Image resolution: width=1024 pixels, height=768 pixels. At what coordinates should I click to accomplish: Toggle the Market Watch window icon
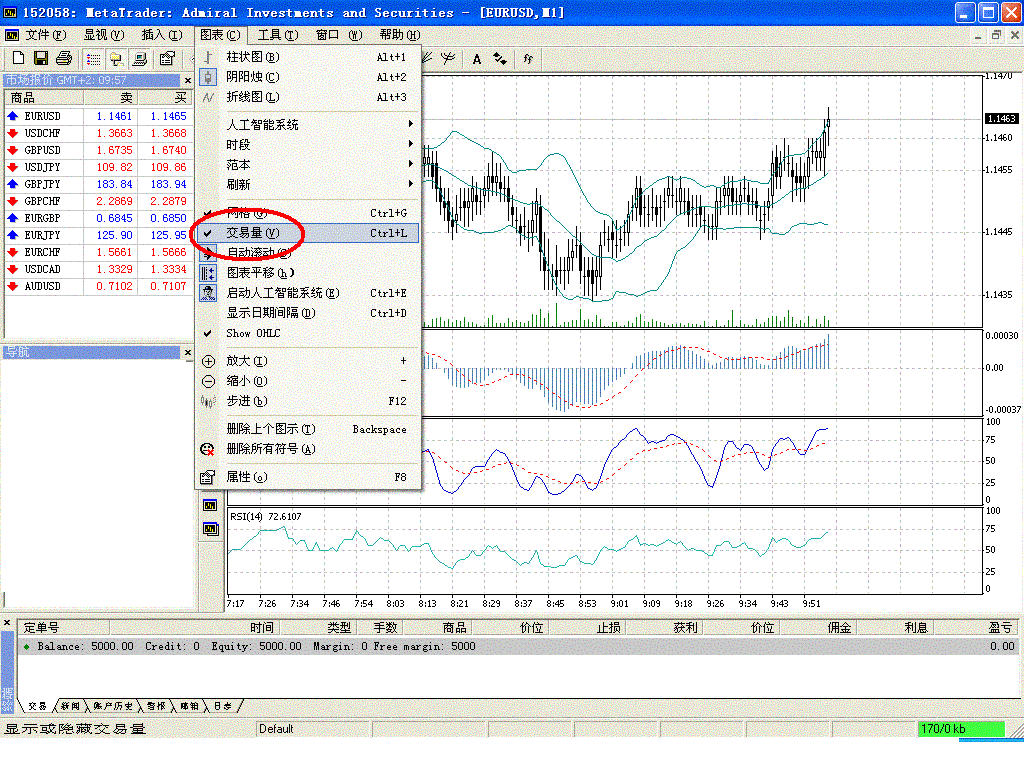pyautogui.click(x=93, y=59)
